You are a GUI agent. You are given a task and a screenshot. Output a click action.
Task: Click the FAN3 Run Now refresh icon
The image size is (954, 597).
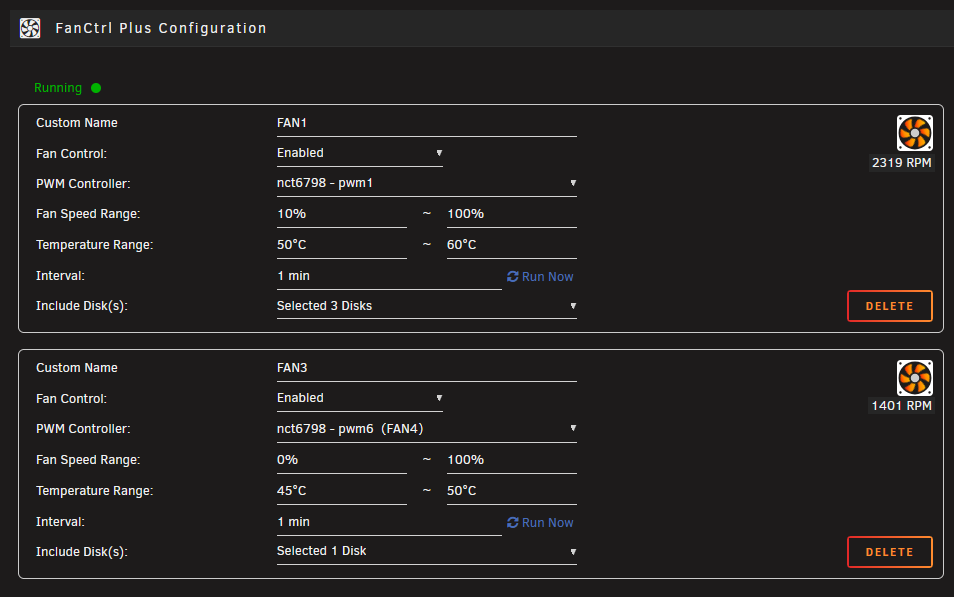513,522
